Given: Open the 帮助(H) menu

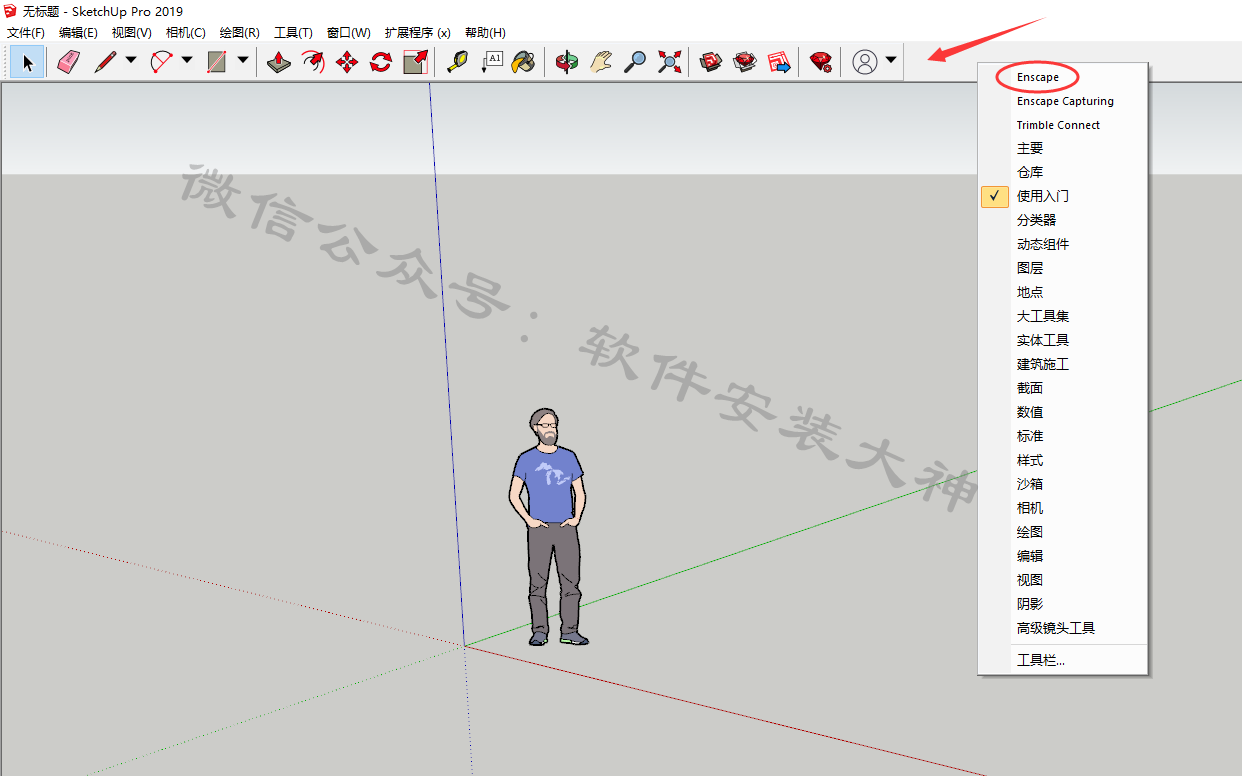Looking at the screenshot, I should (x=485, y=32).
